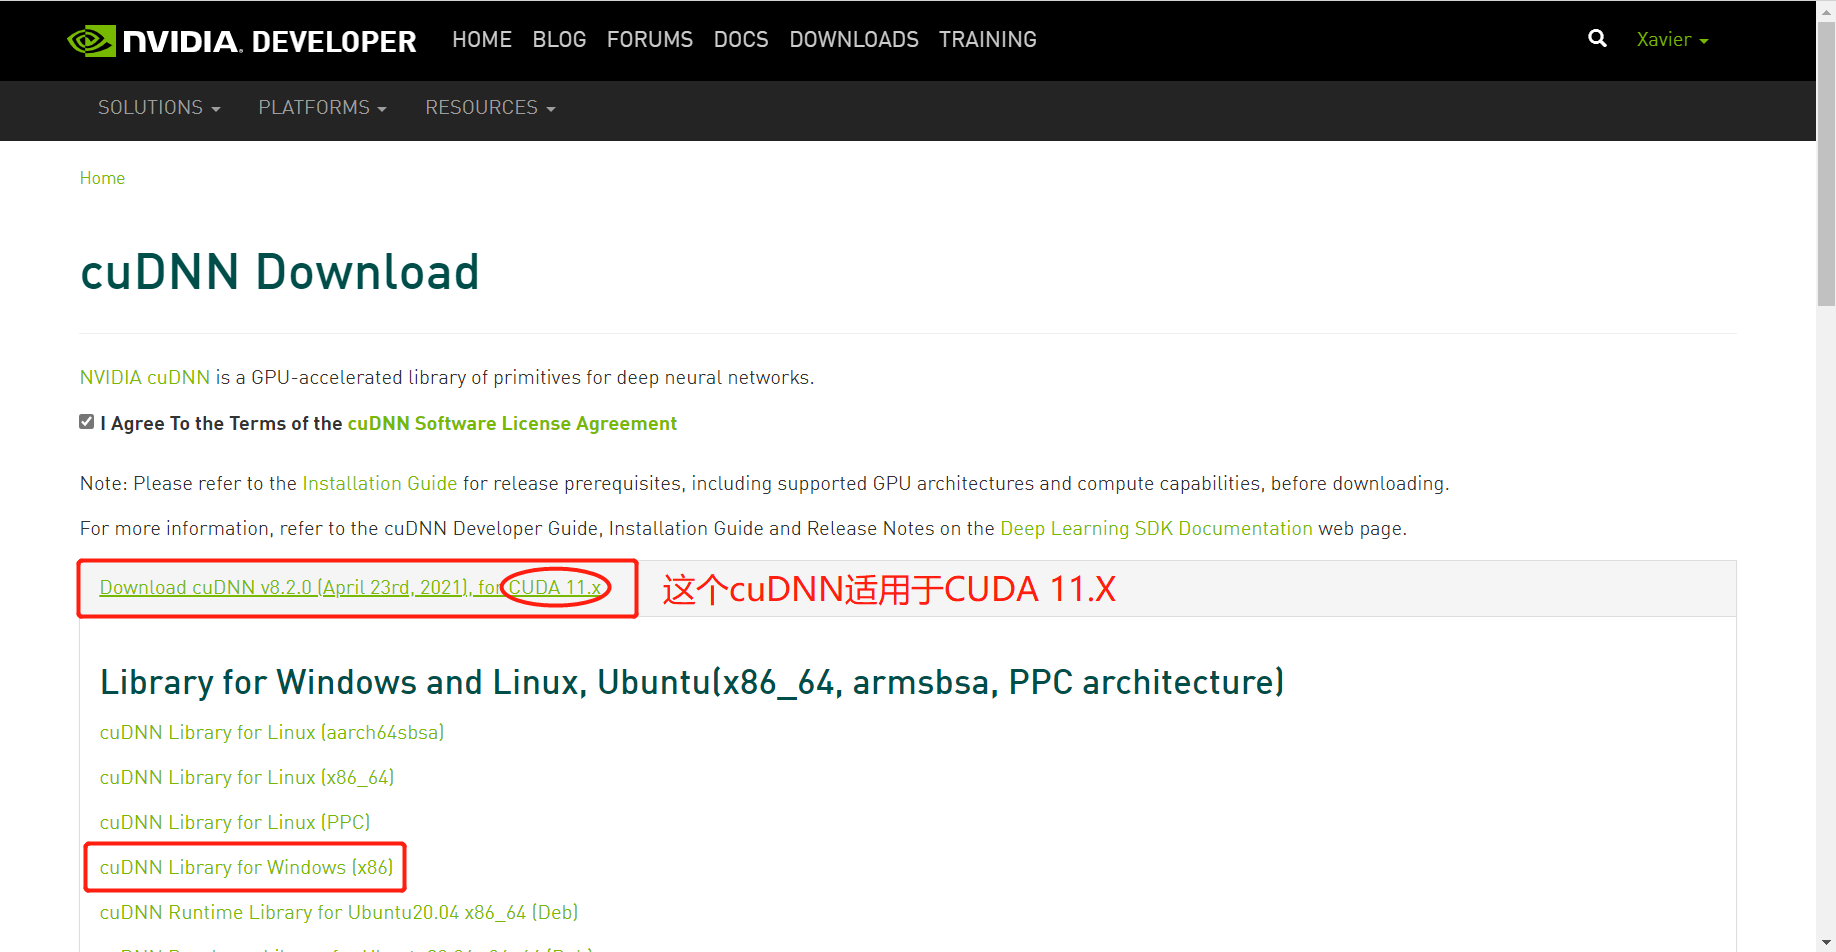Collapse Download cuDNN v8.2.0 for CUDA 11.x
The width and height of the screenshot is (1836, 952).
tap(351, 588)
